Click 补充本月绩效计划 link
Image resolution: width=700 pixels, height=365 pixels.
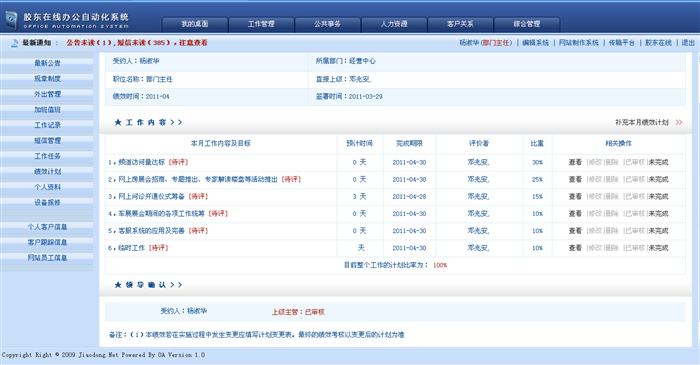point(642,122)
